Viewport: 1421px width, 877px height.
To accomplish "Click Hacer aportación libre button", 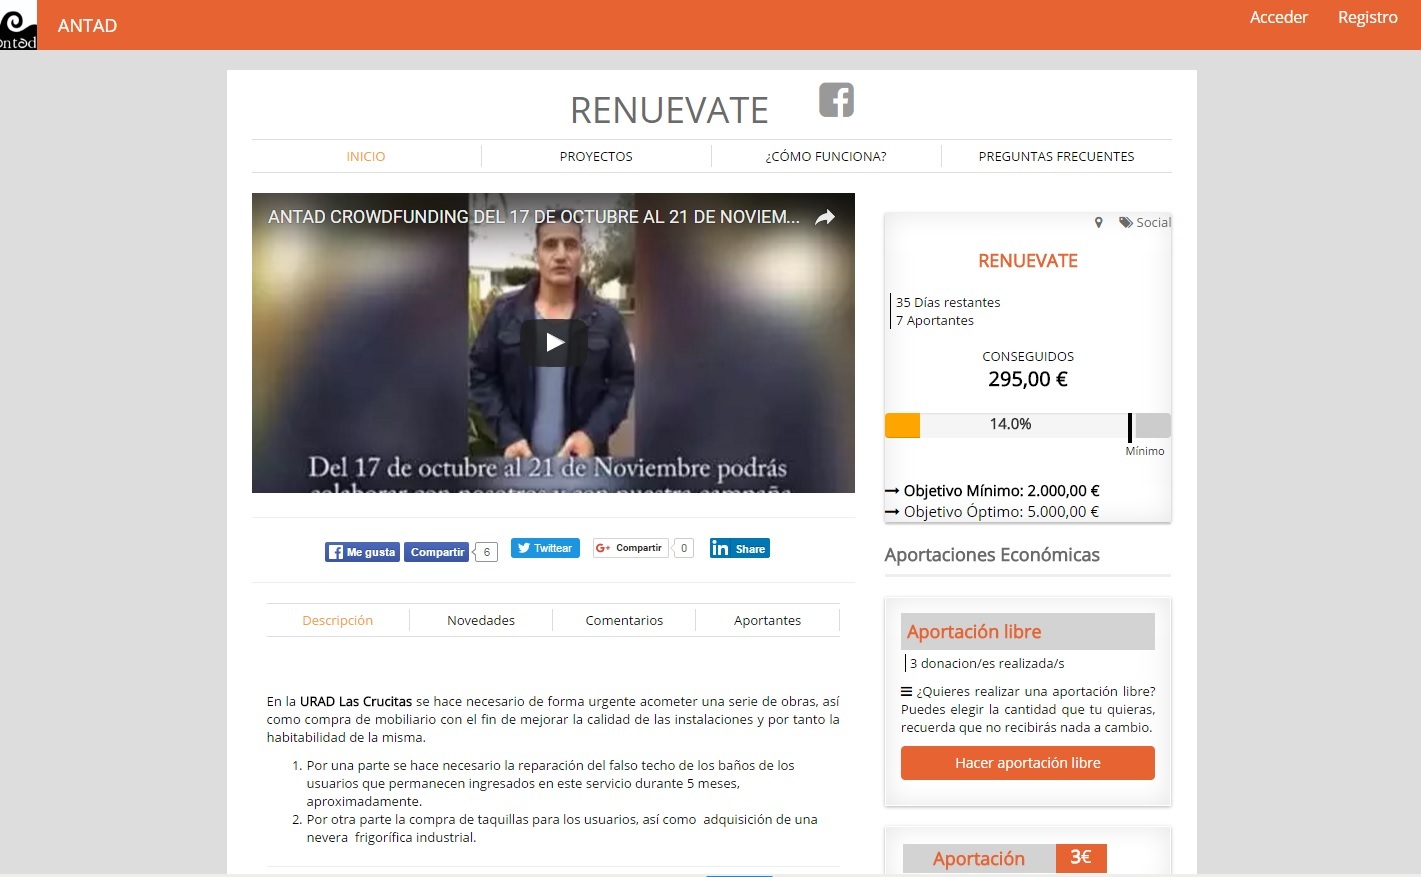I will pyautogui.click(x=1027, y=763).
